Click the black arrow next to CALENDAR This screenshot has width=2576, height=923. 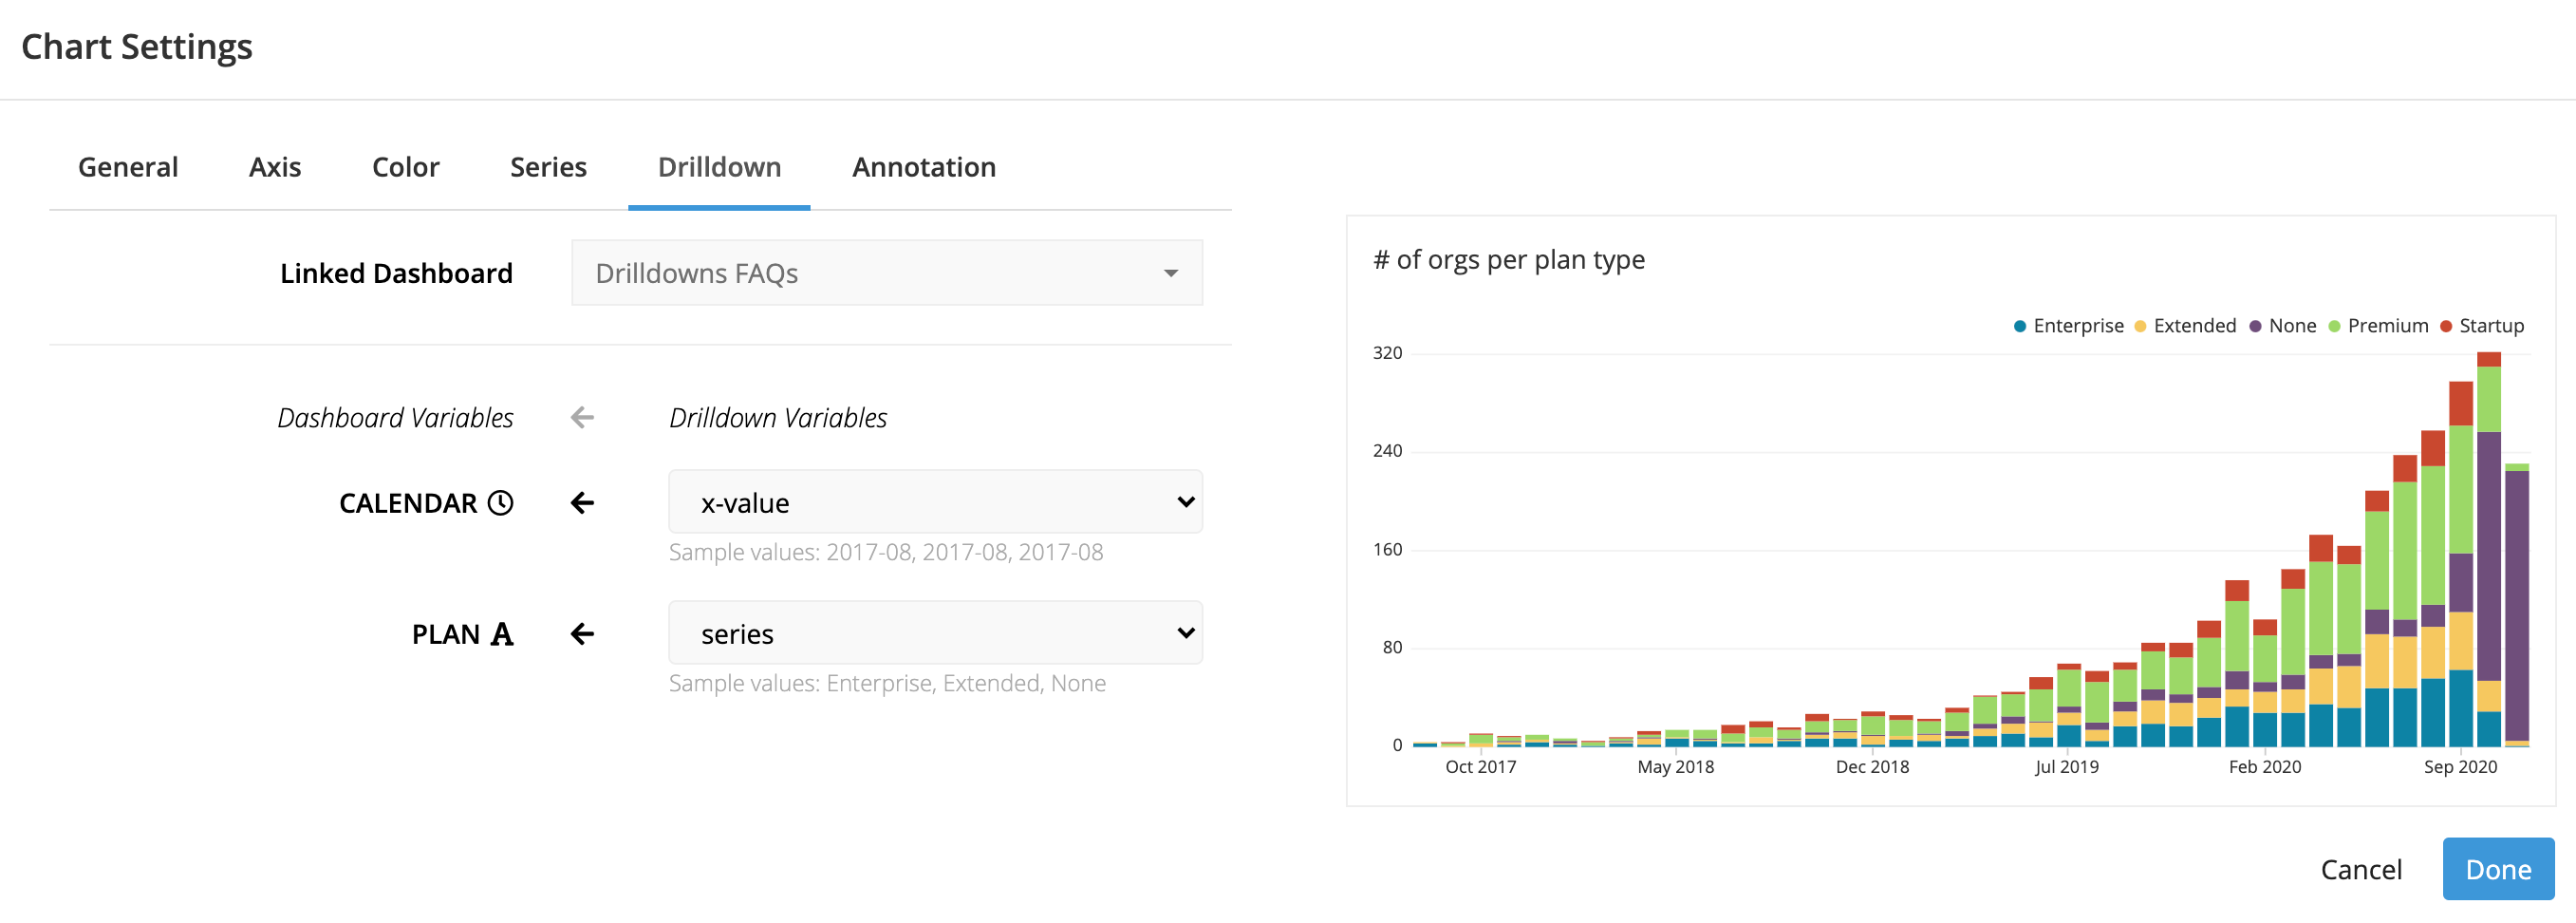[x=582, y=503]
